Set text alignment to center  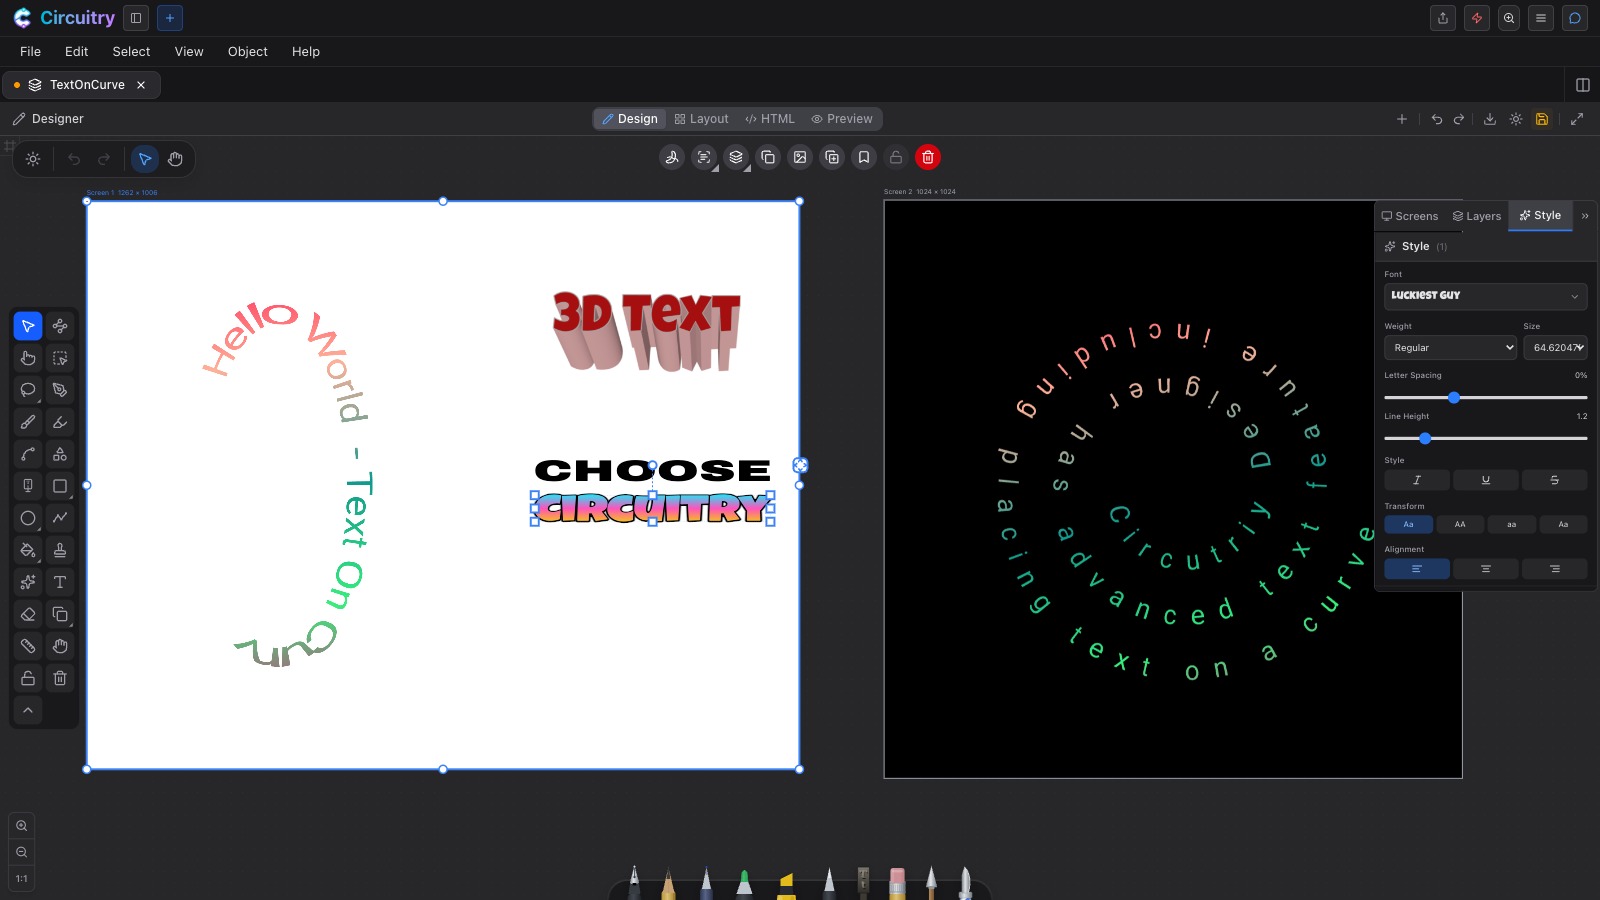click(1486, 569)
